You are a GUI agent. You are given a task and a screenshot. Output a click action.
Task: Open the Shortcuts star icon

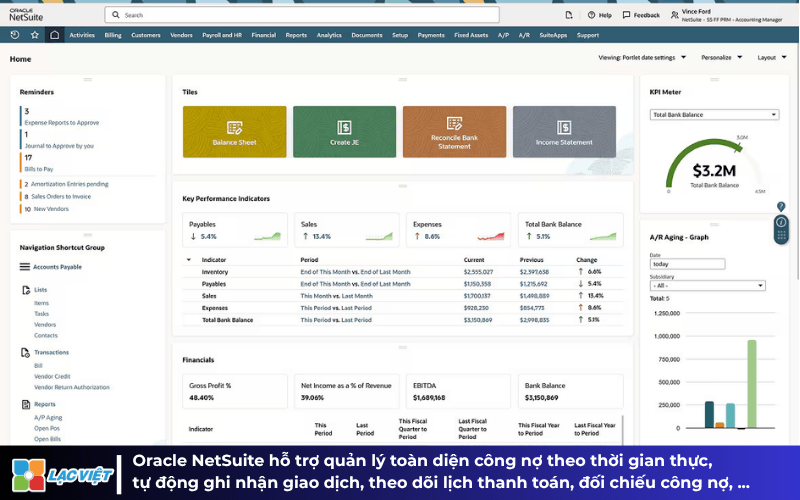click(35, 35)
